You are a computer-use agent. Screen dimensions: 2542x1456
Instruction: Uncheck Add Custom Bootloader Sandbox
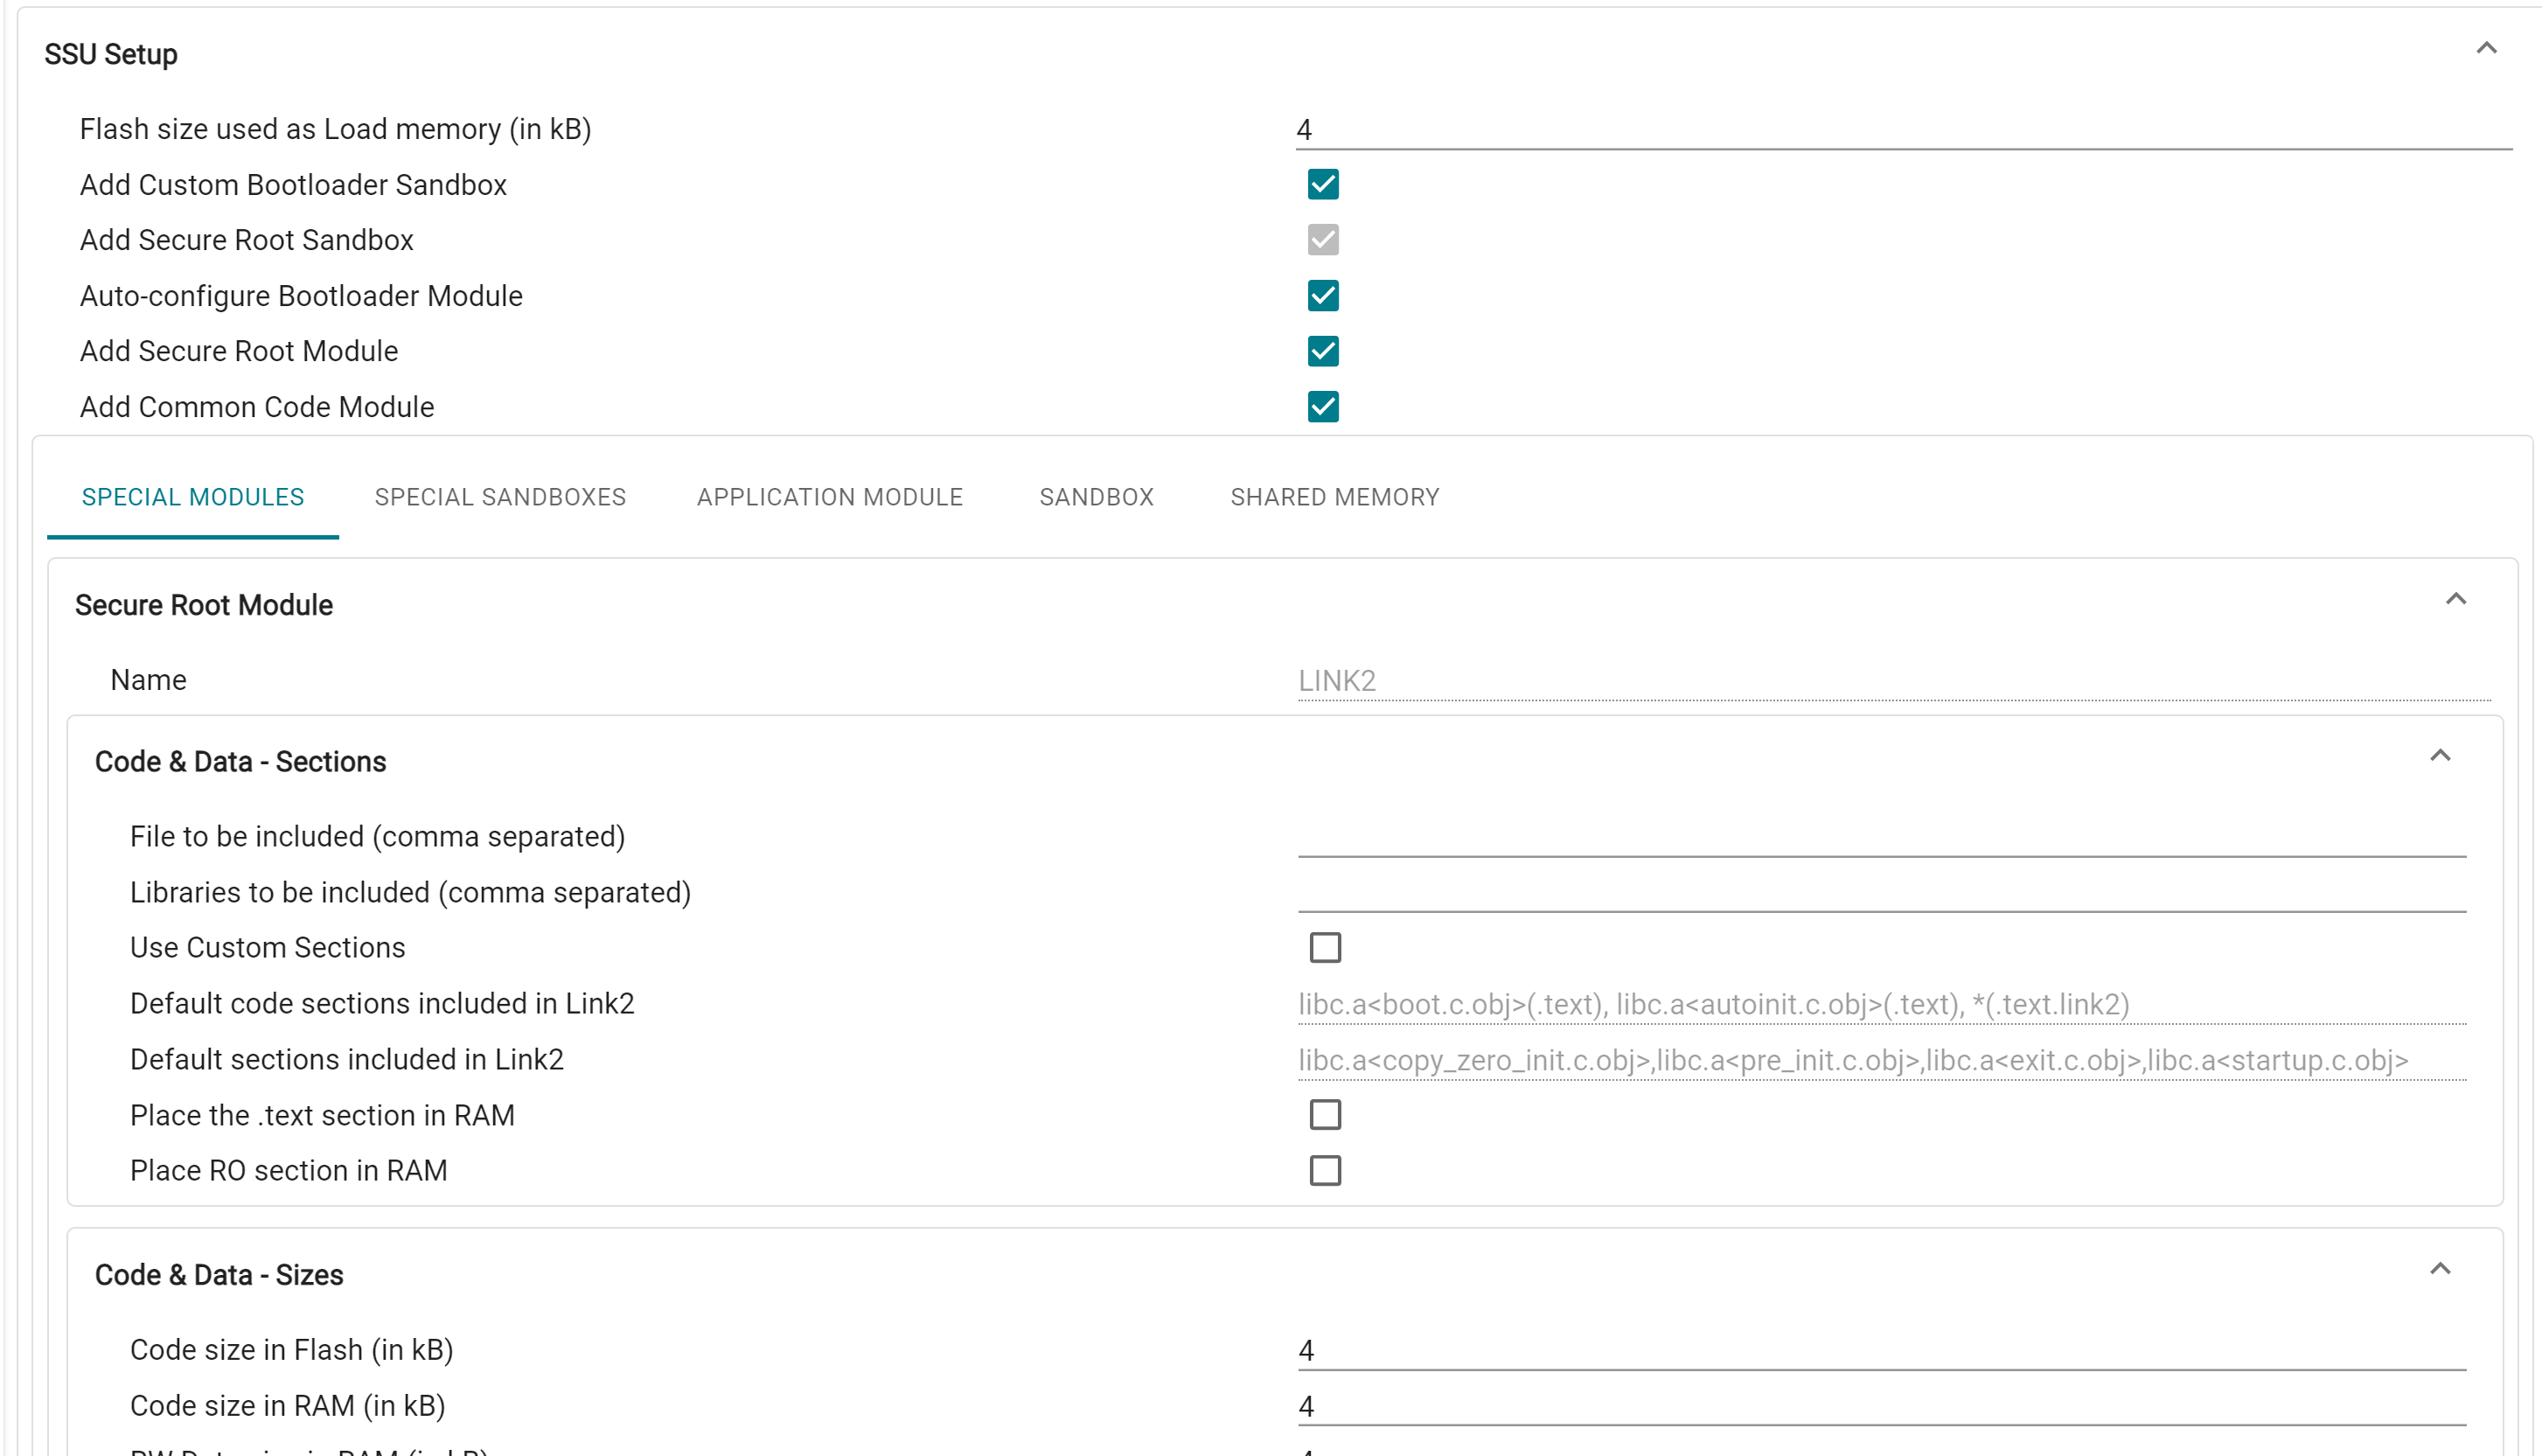[1322, 184]
